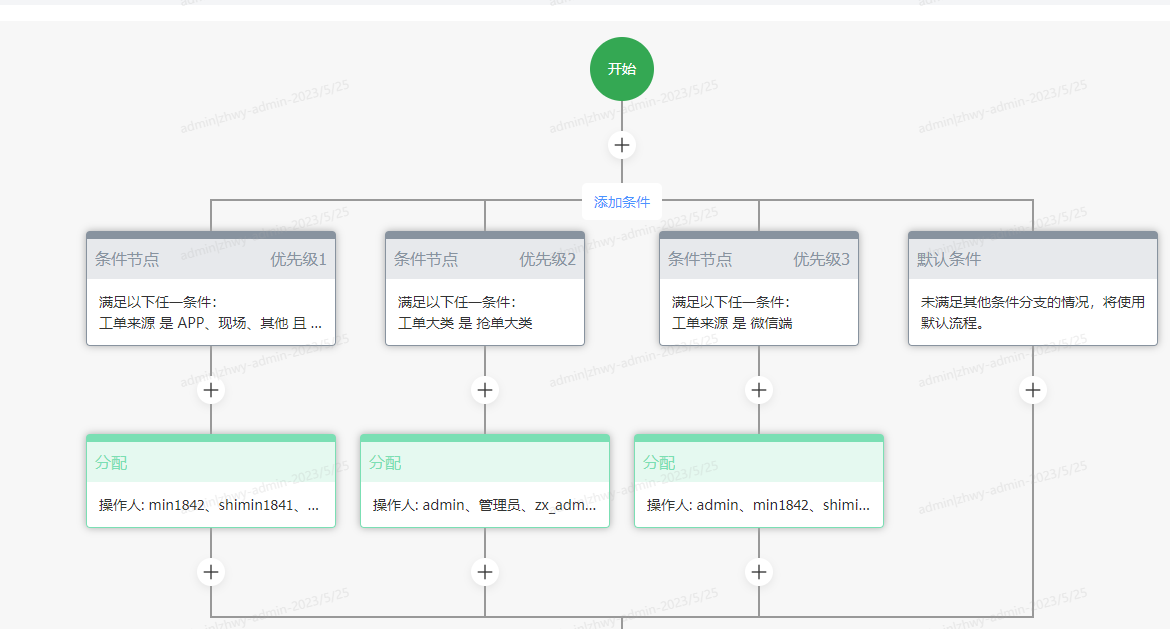Add node below the 默认条件 card
Screen dimensions: 1170x629
(1033, 389)
